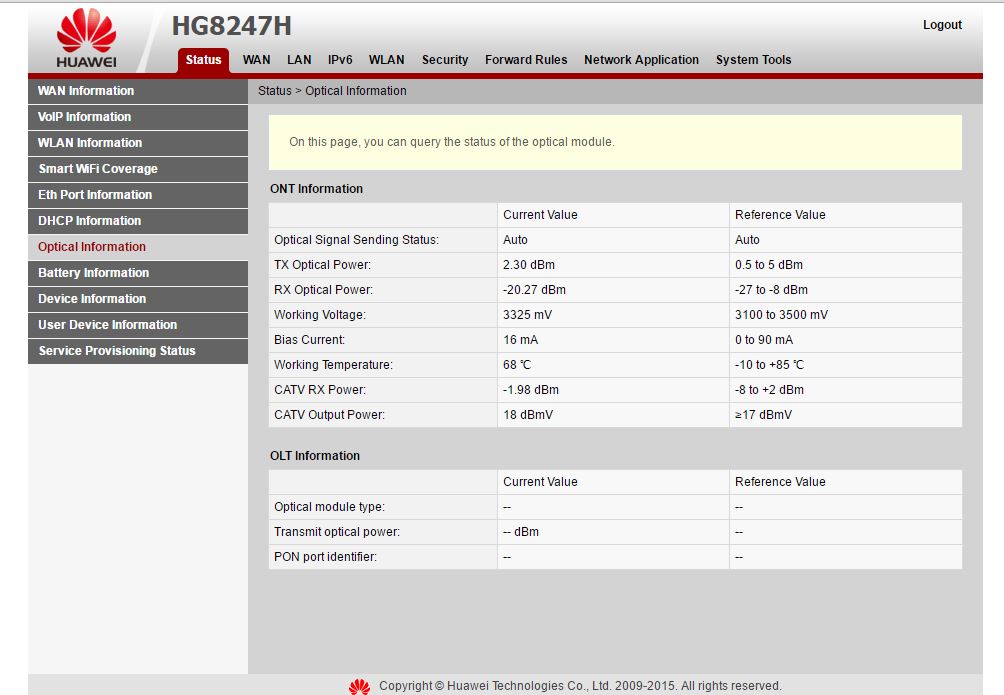Click the RX Optical Power label
The image size is (1004, 695).
(x=323, y=290)
